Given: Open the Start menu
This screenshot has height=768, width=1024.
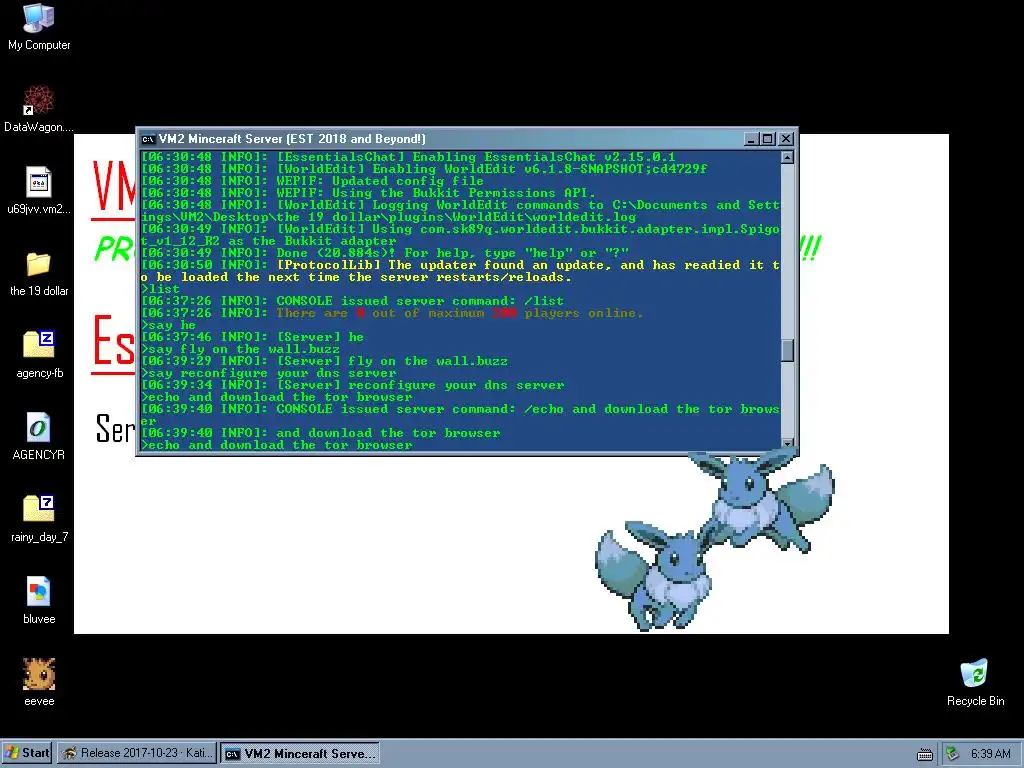Looking at the screenshot, I should coord(27,753).
